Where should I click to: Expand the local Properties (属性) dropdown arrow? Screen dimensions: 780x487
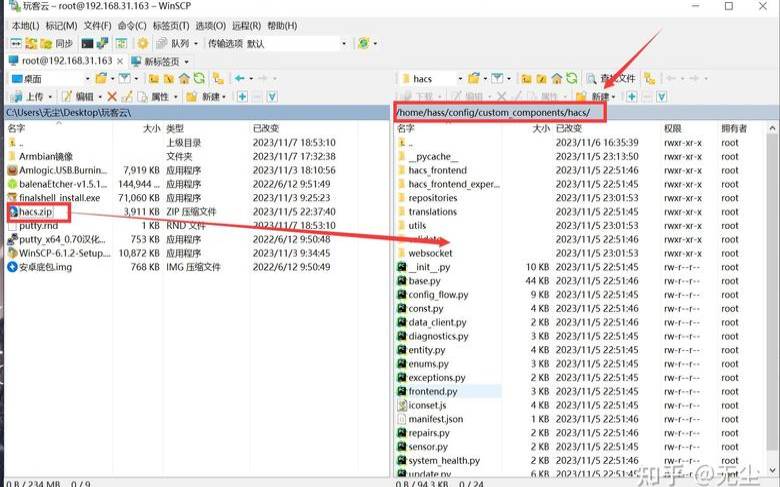176,97
